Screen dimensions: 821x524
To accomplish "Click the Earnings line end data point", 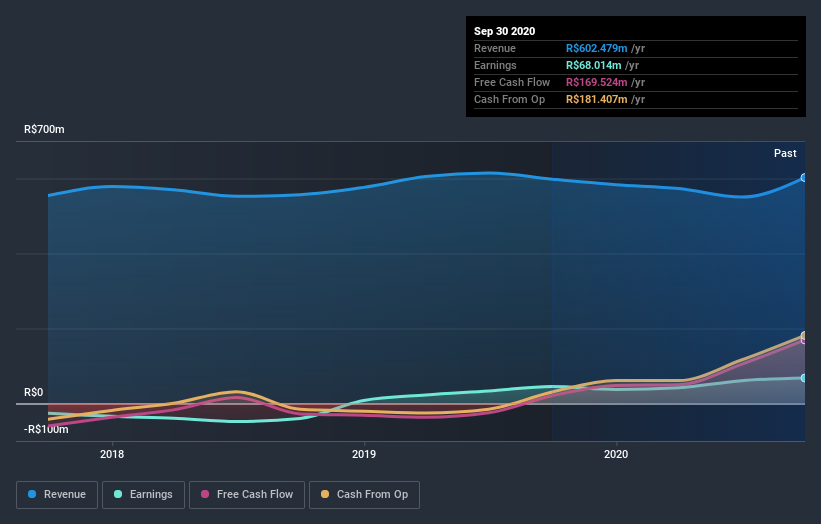I will click(804, 378).
